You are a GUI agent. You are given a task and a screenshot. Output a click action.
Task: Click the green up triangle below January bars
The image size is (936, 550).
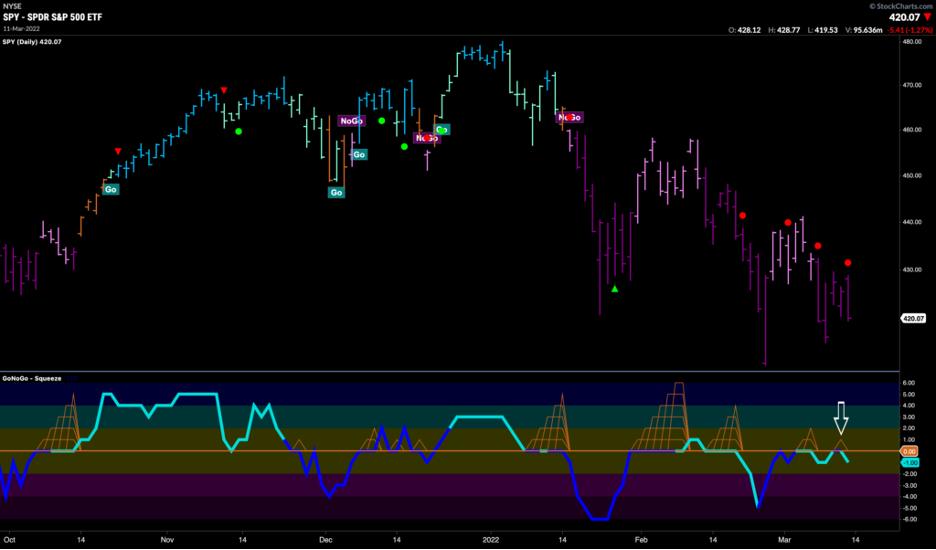click(615, 289)
